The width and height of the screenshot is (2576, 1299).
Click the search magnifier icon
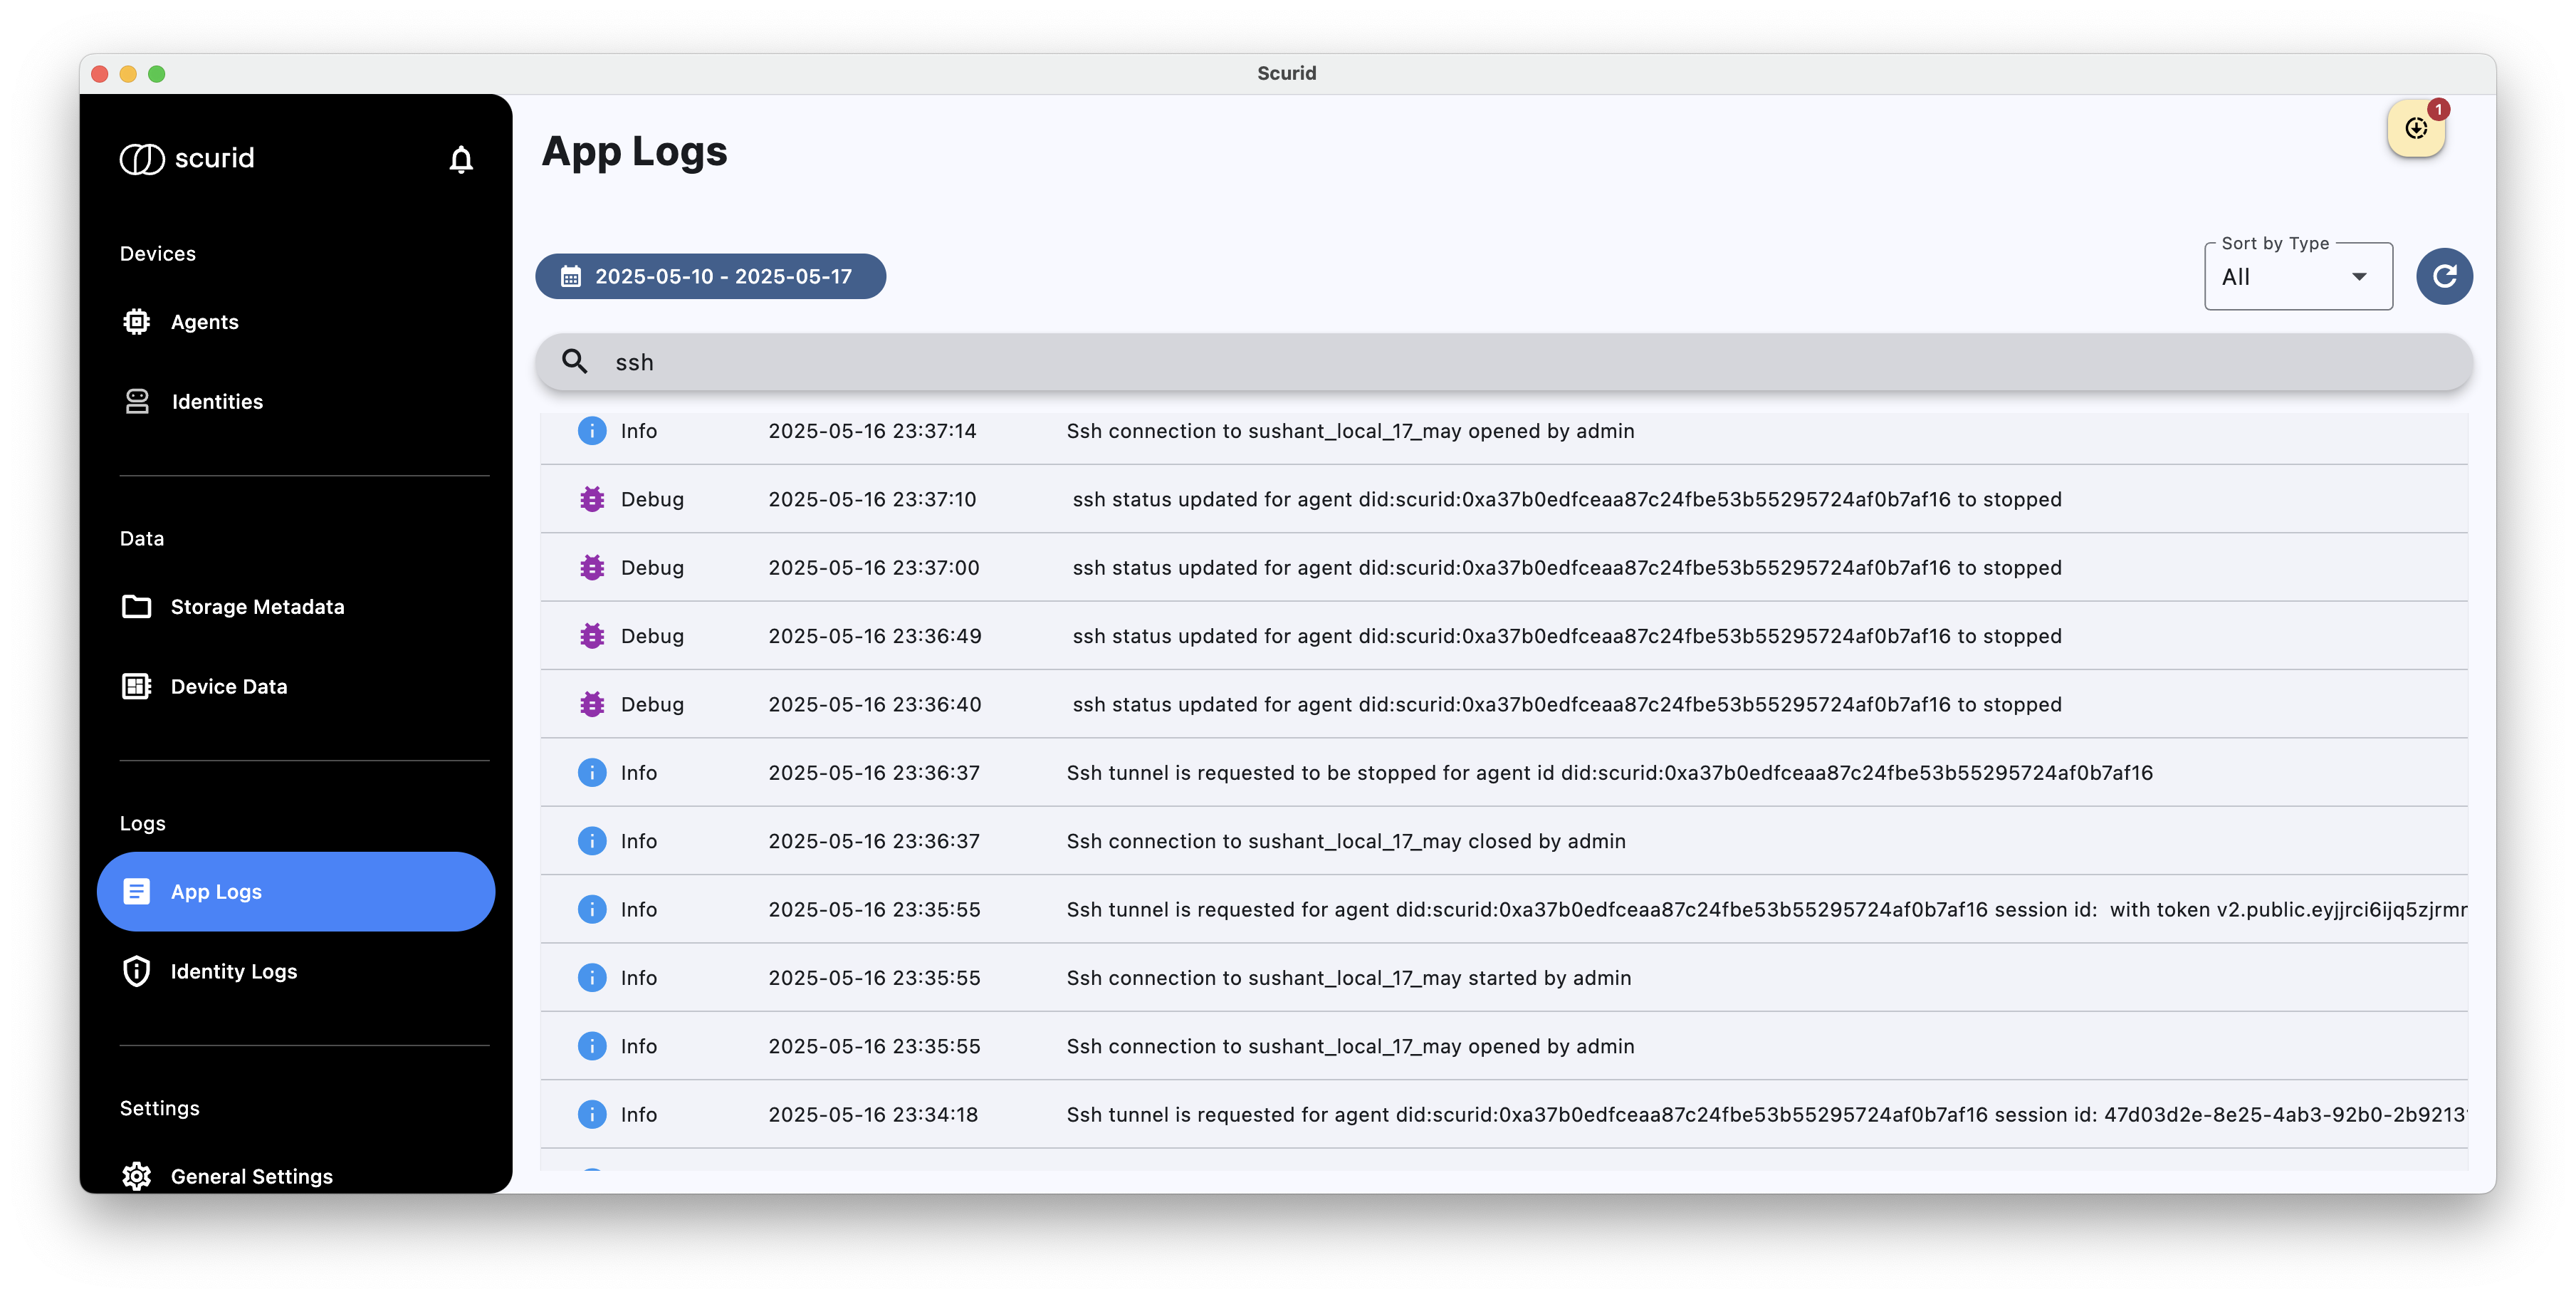574,361
